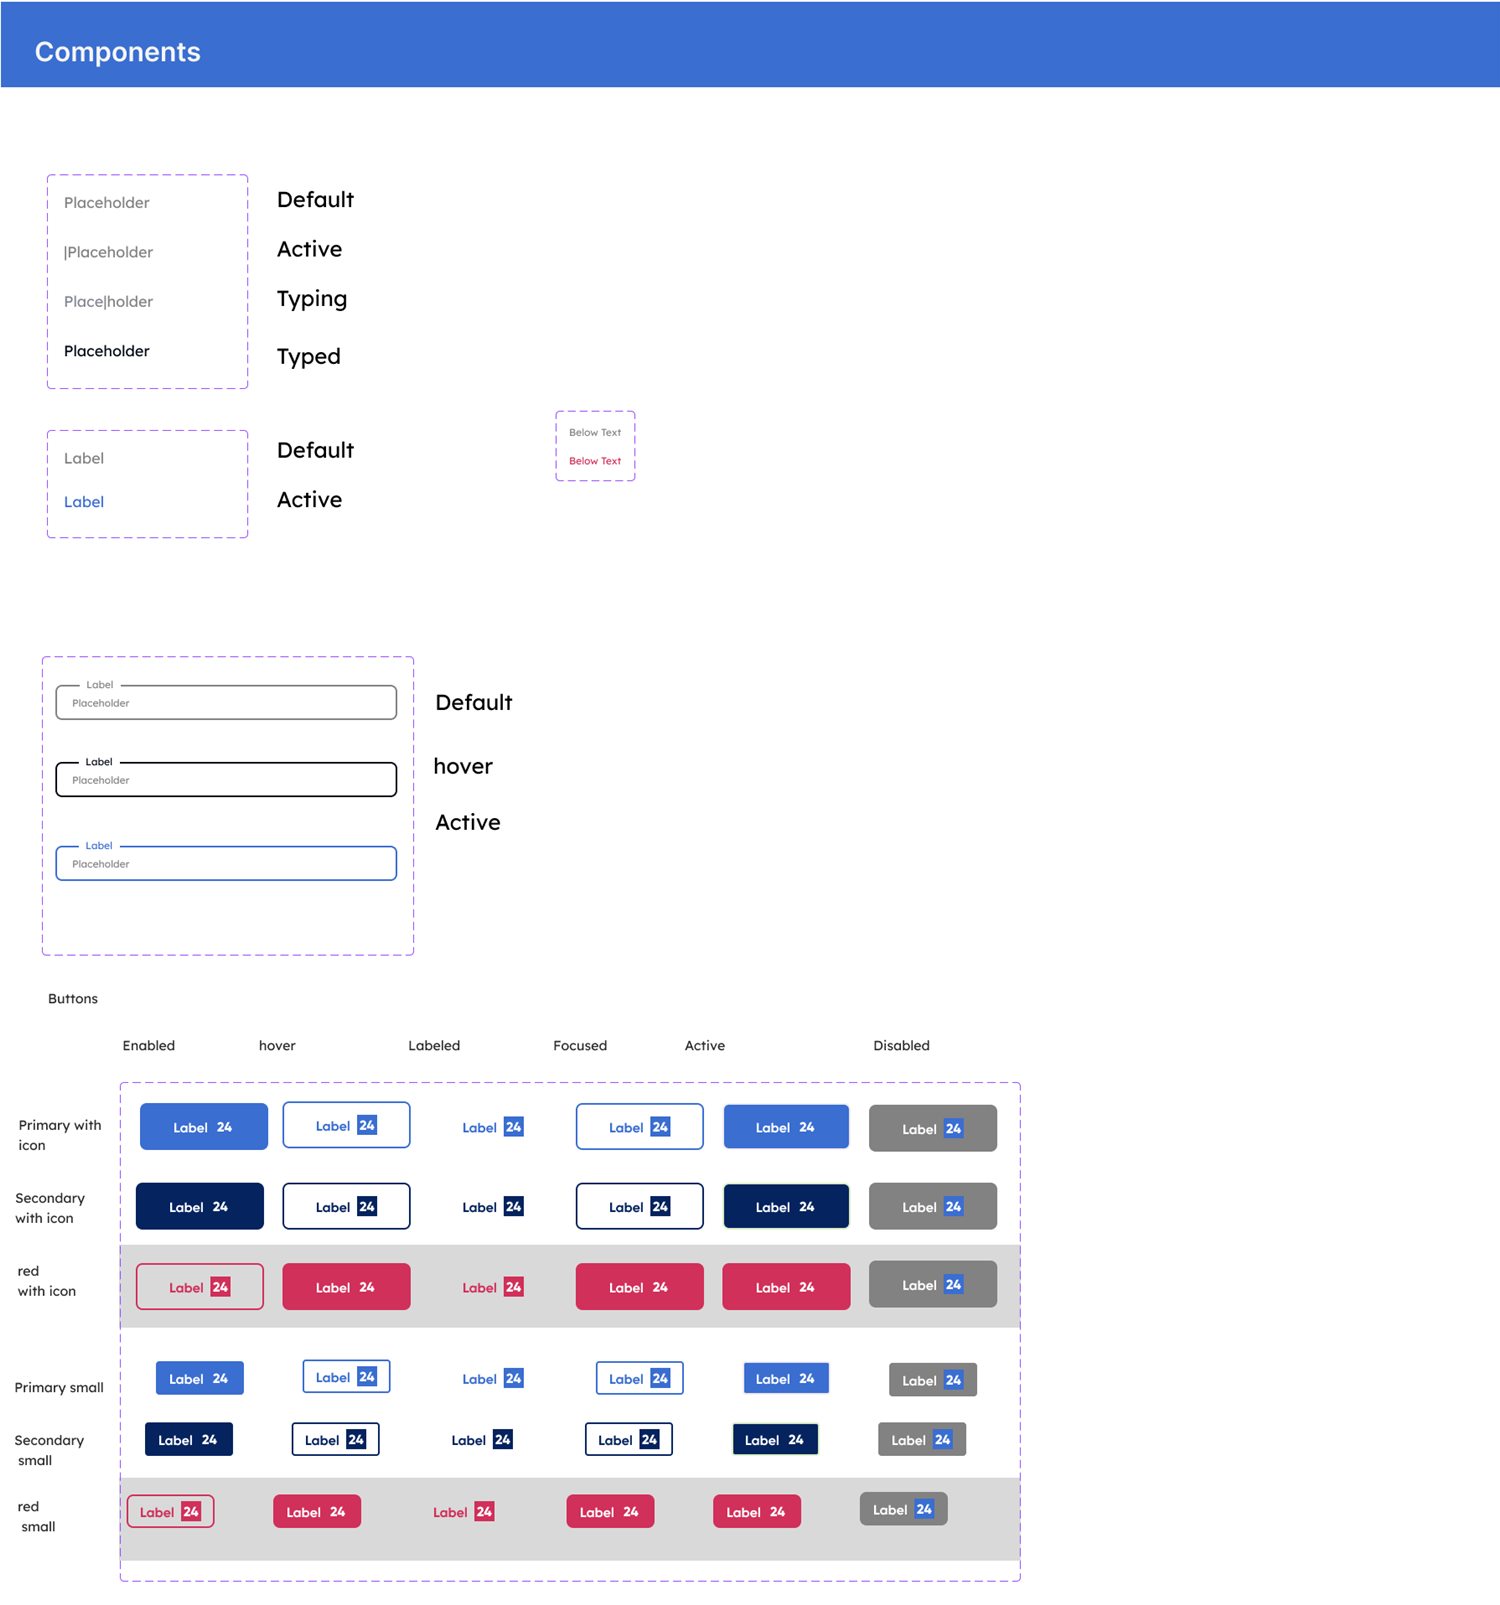
Task: Click the 'Disabled' column header
Action: tap(901, 1045)
